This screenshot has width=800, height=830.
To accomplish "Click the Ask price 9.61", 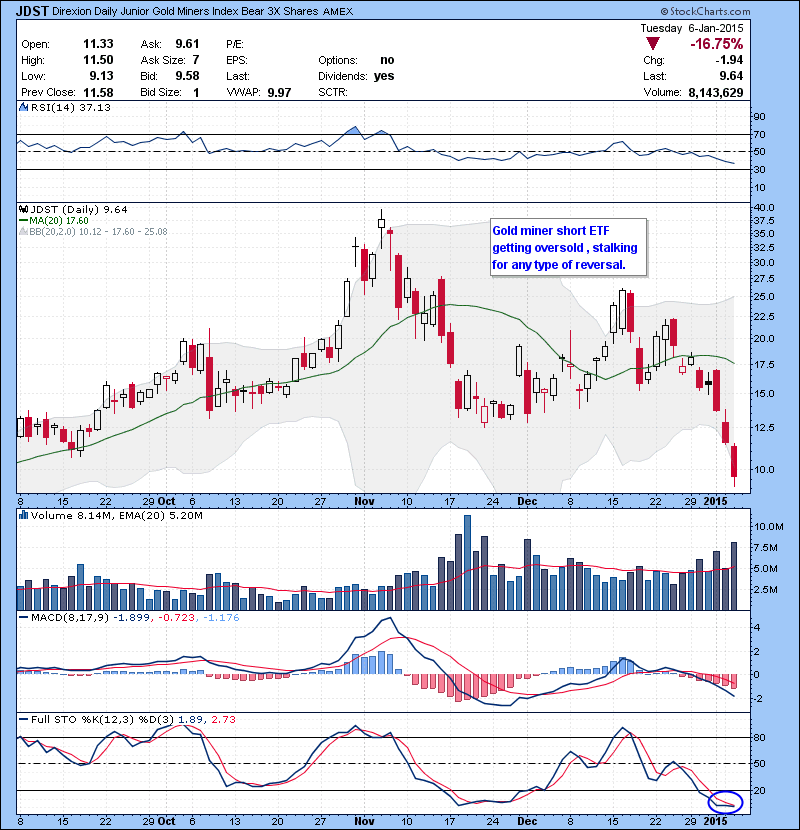I will pos(187,44).
